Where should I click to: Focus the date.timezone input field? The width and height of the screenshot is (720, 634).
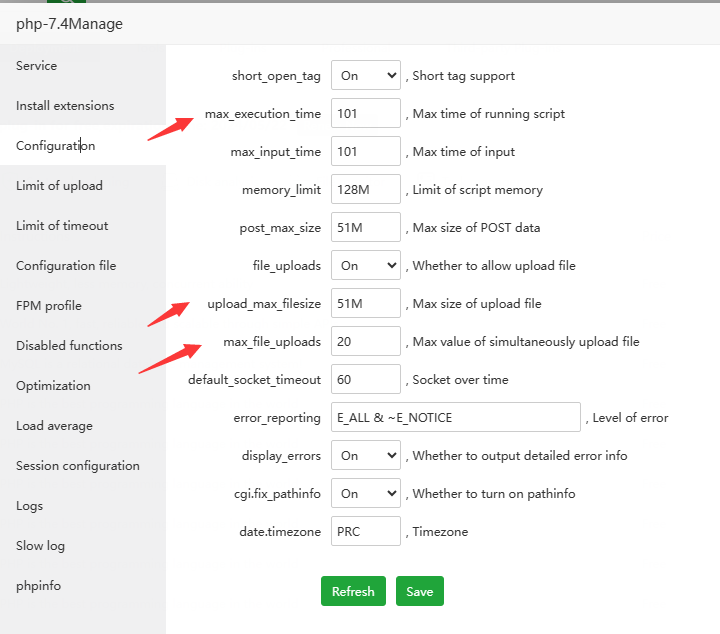(366, 531)
